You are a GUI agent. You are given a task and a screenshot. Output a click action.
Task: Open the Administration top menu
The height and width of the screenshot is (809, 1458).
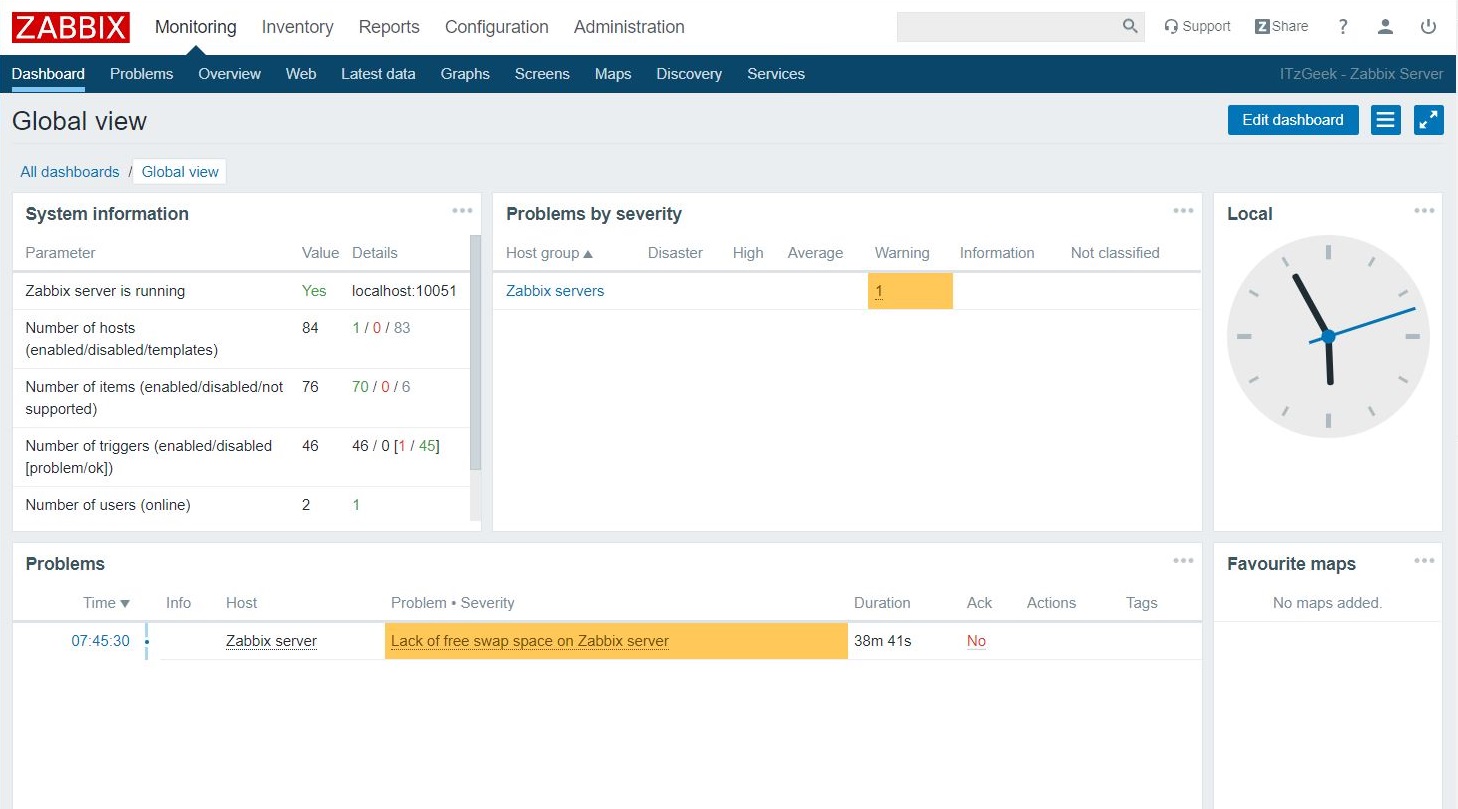(629, 27)
